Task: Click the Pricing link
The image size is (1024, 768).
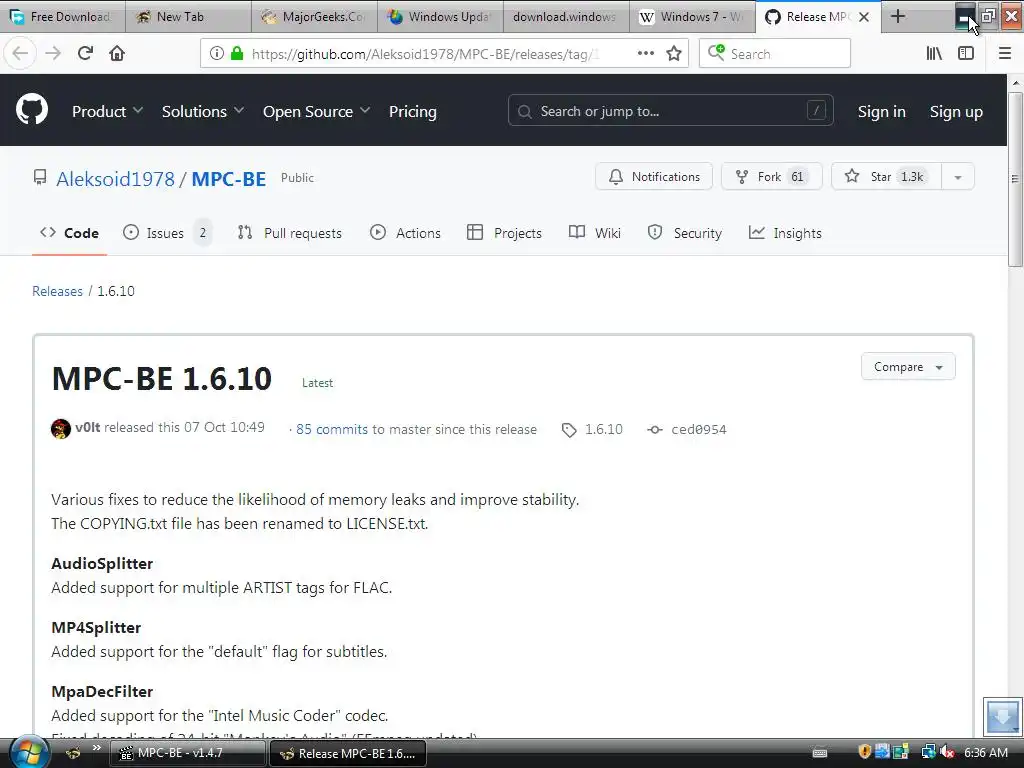Action: (x=413, y=112)
